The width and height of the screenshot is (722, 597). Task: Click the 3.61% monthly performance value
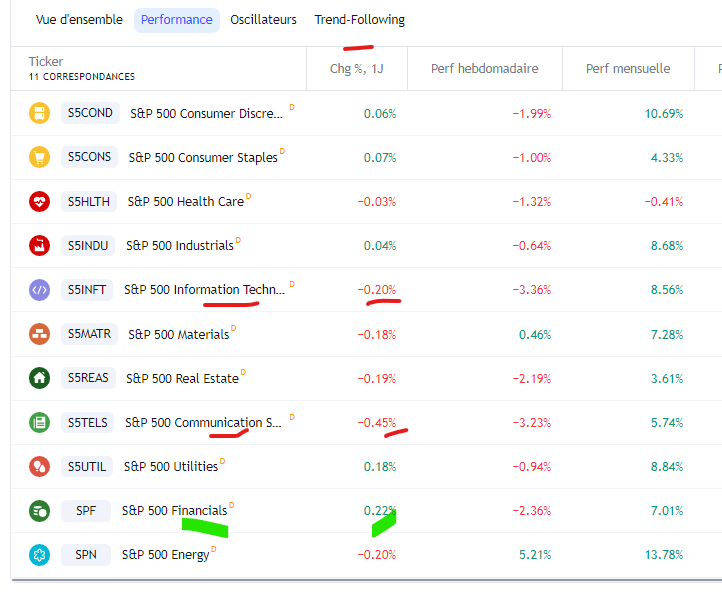[x=667, y=379]
